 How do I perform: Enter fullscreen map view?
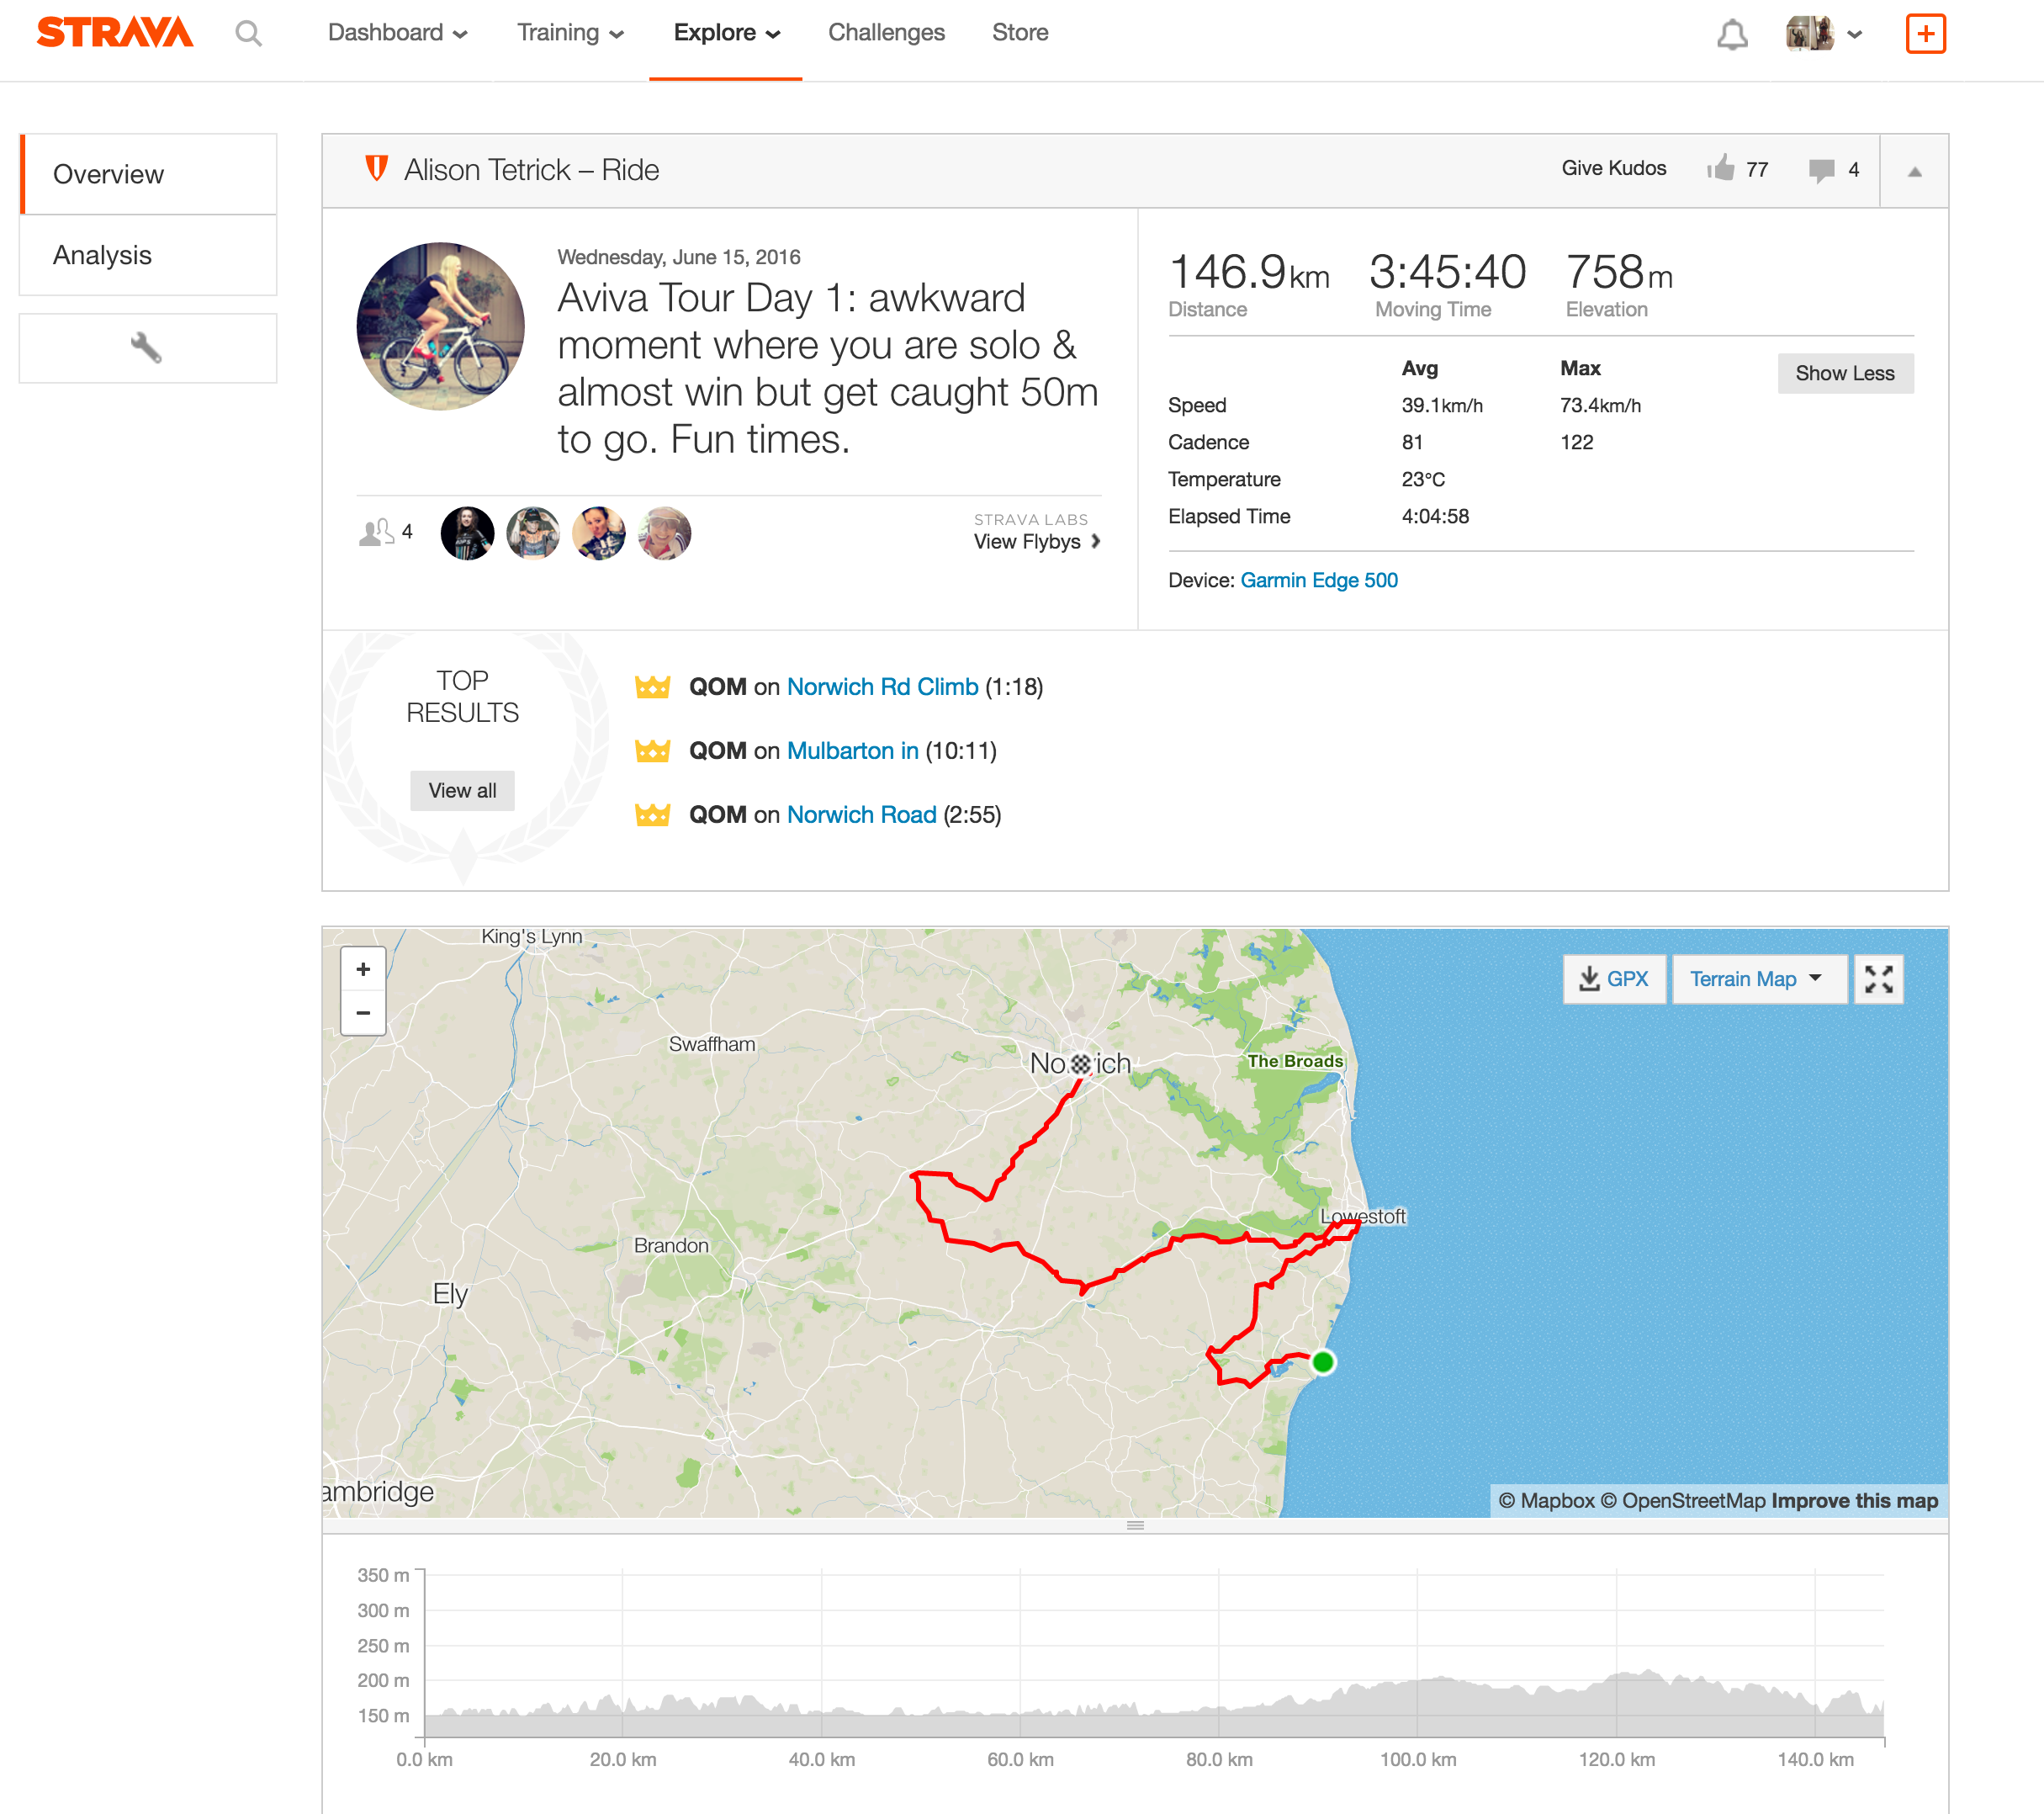[x=1878, y=979]
